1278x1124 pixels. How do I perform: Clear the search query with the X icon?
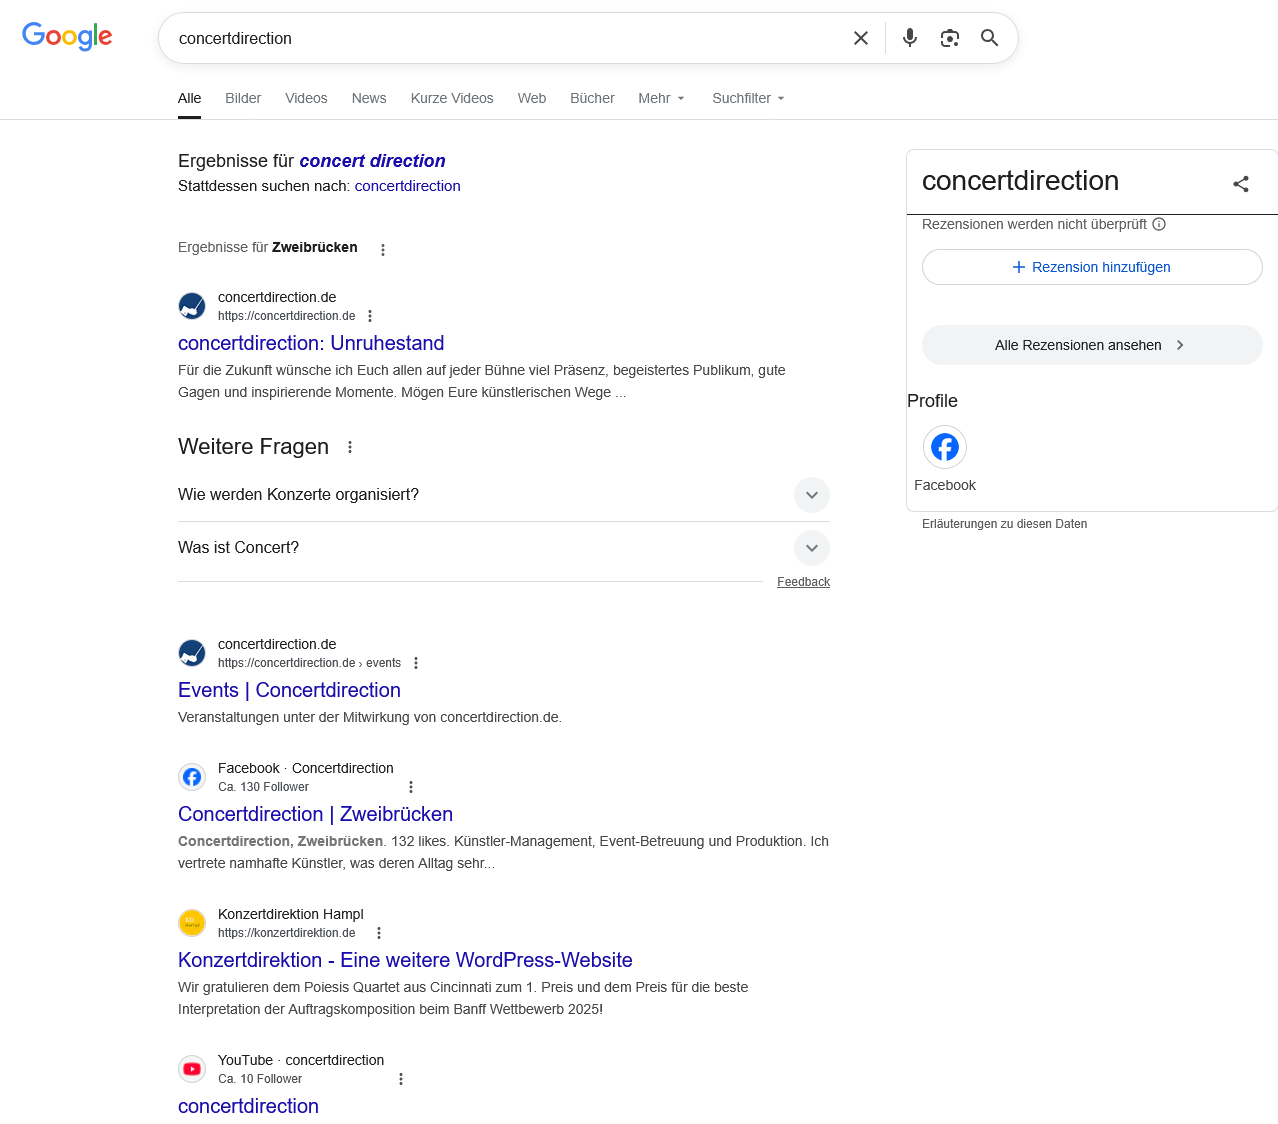click(860, 37)
